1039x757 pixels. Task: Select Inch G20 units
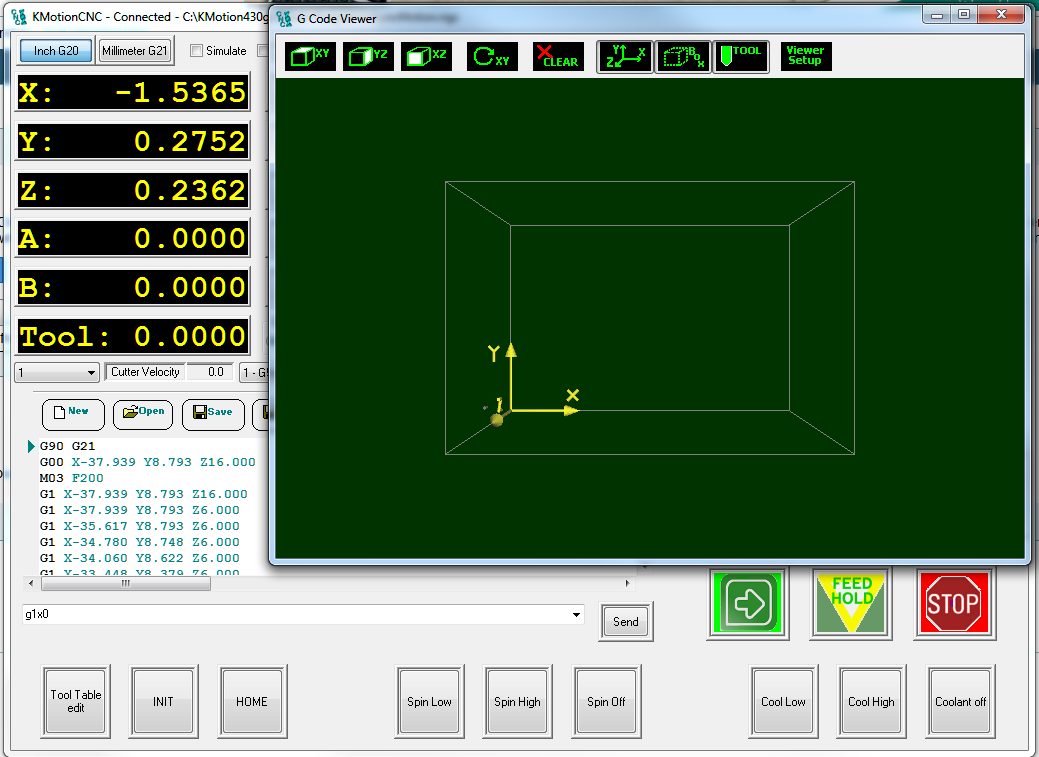pyautogui.click(x=56, y=51)
